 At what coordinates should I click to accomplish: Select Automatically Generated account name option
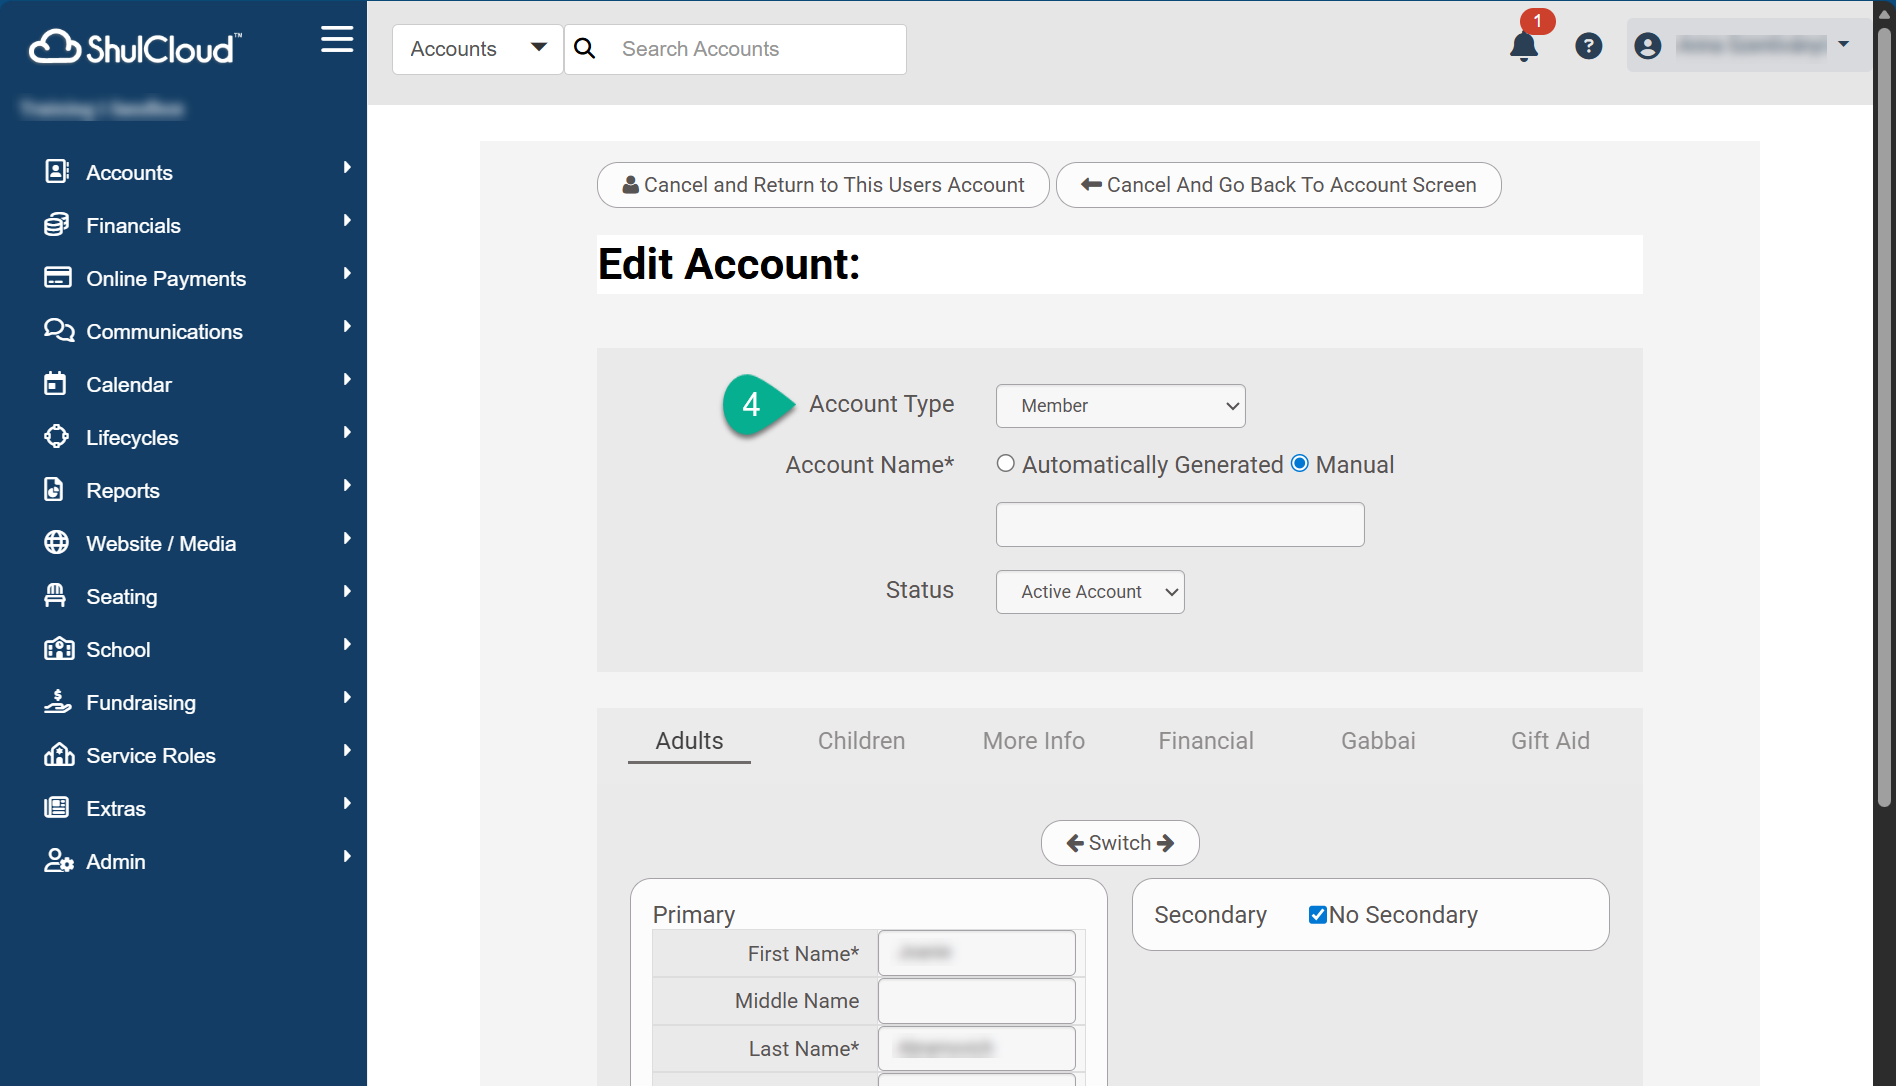tap(1006, 463)
